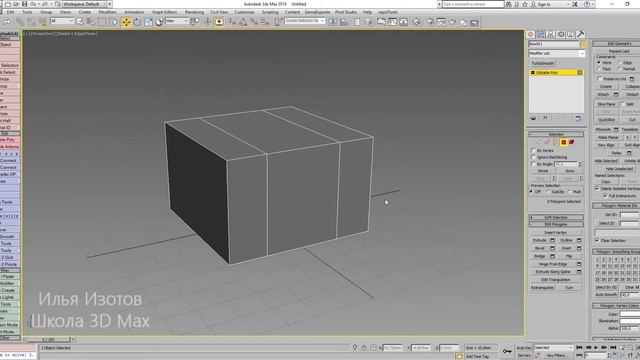This screenshot has width=640, height=360.
Task: Toggle Preserve UVs checkbox
Action: [x=600, y=78]
